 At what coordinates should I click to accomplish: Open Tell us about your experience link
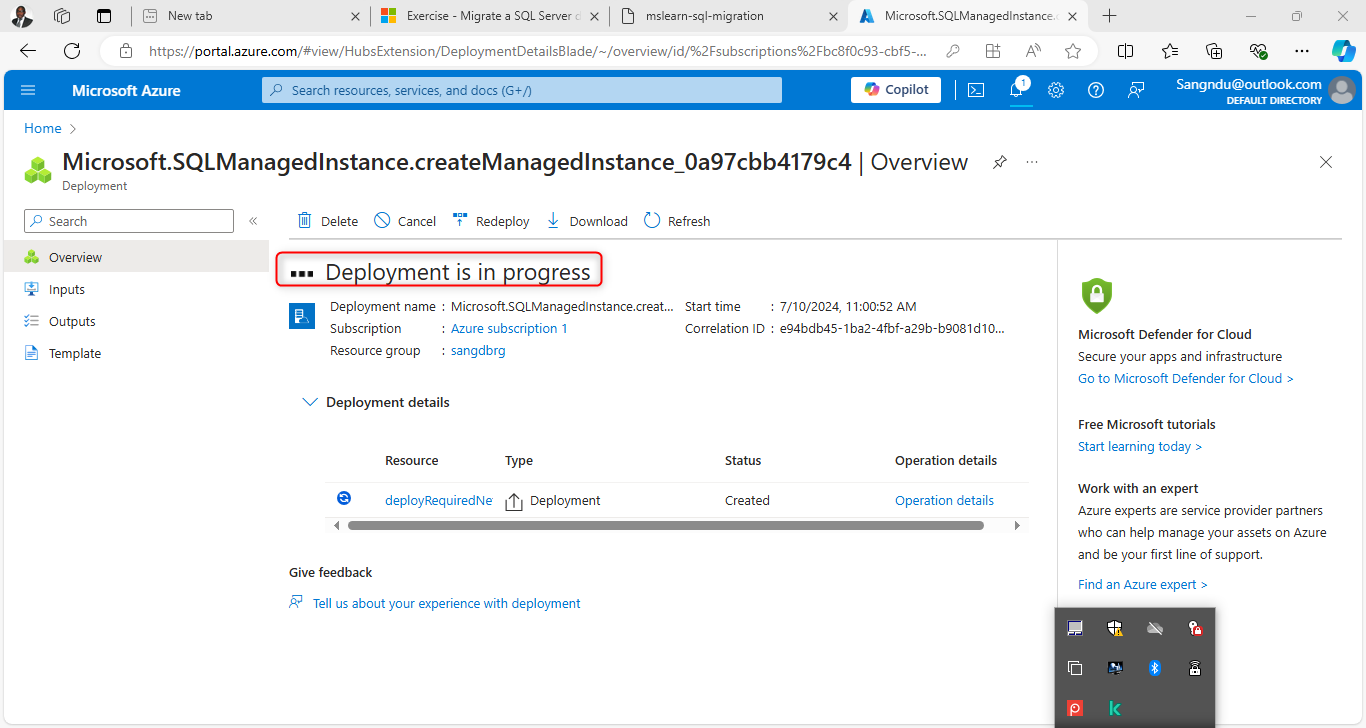(446, 603)
